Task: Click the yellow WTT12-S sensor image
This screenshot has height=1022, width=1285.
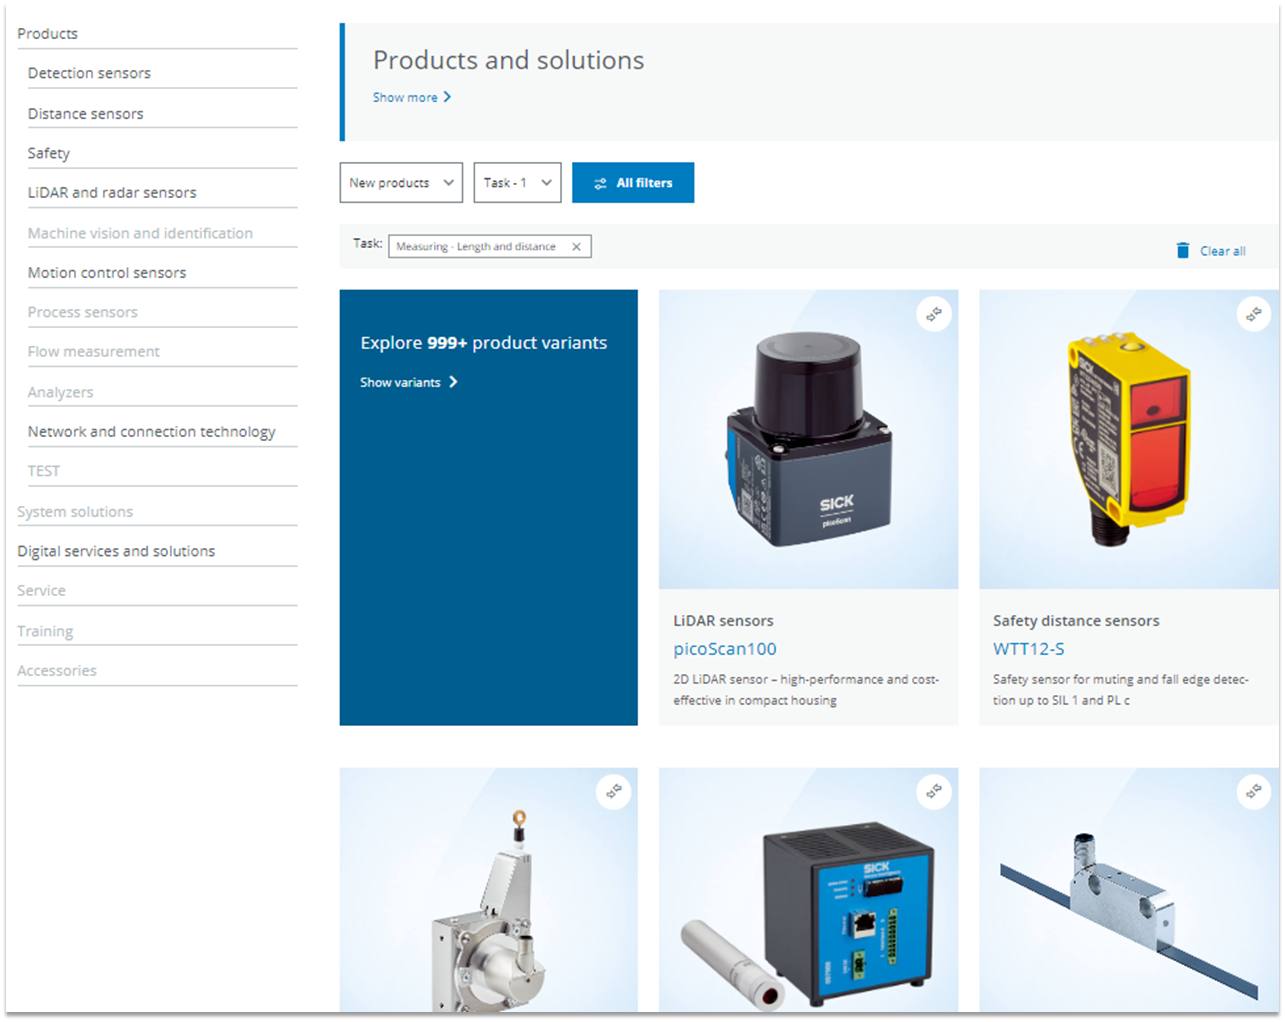Action: pos(1129,440)
